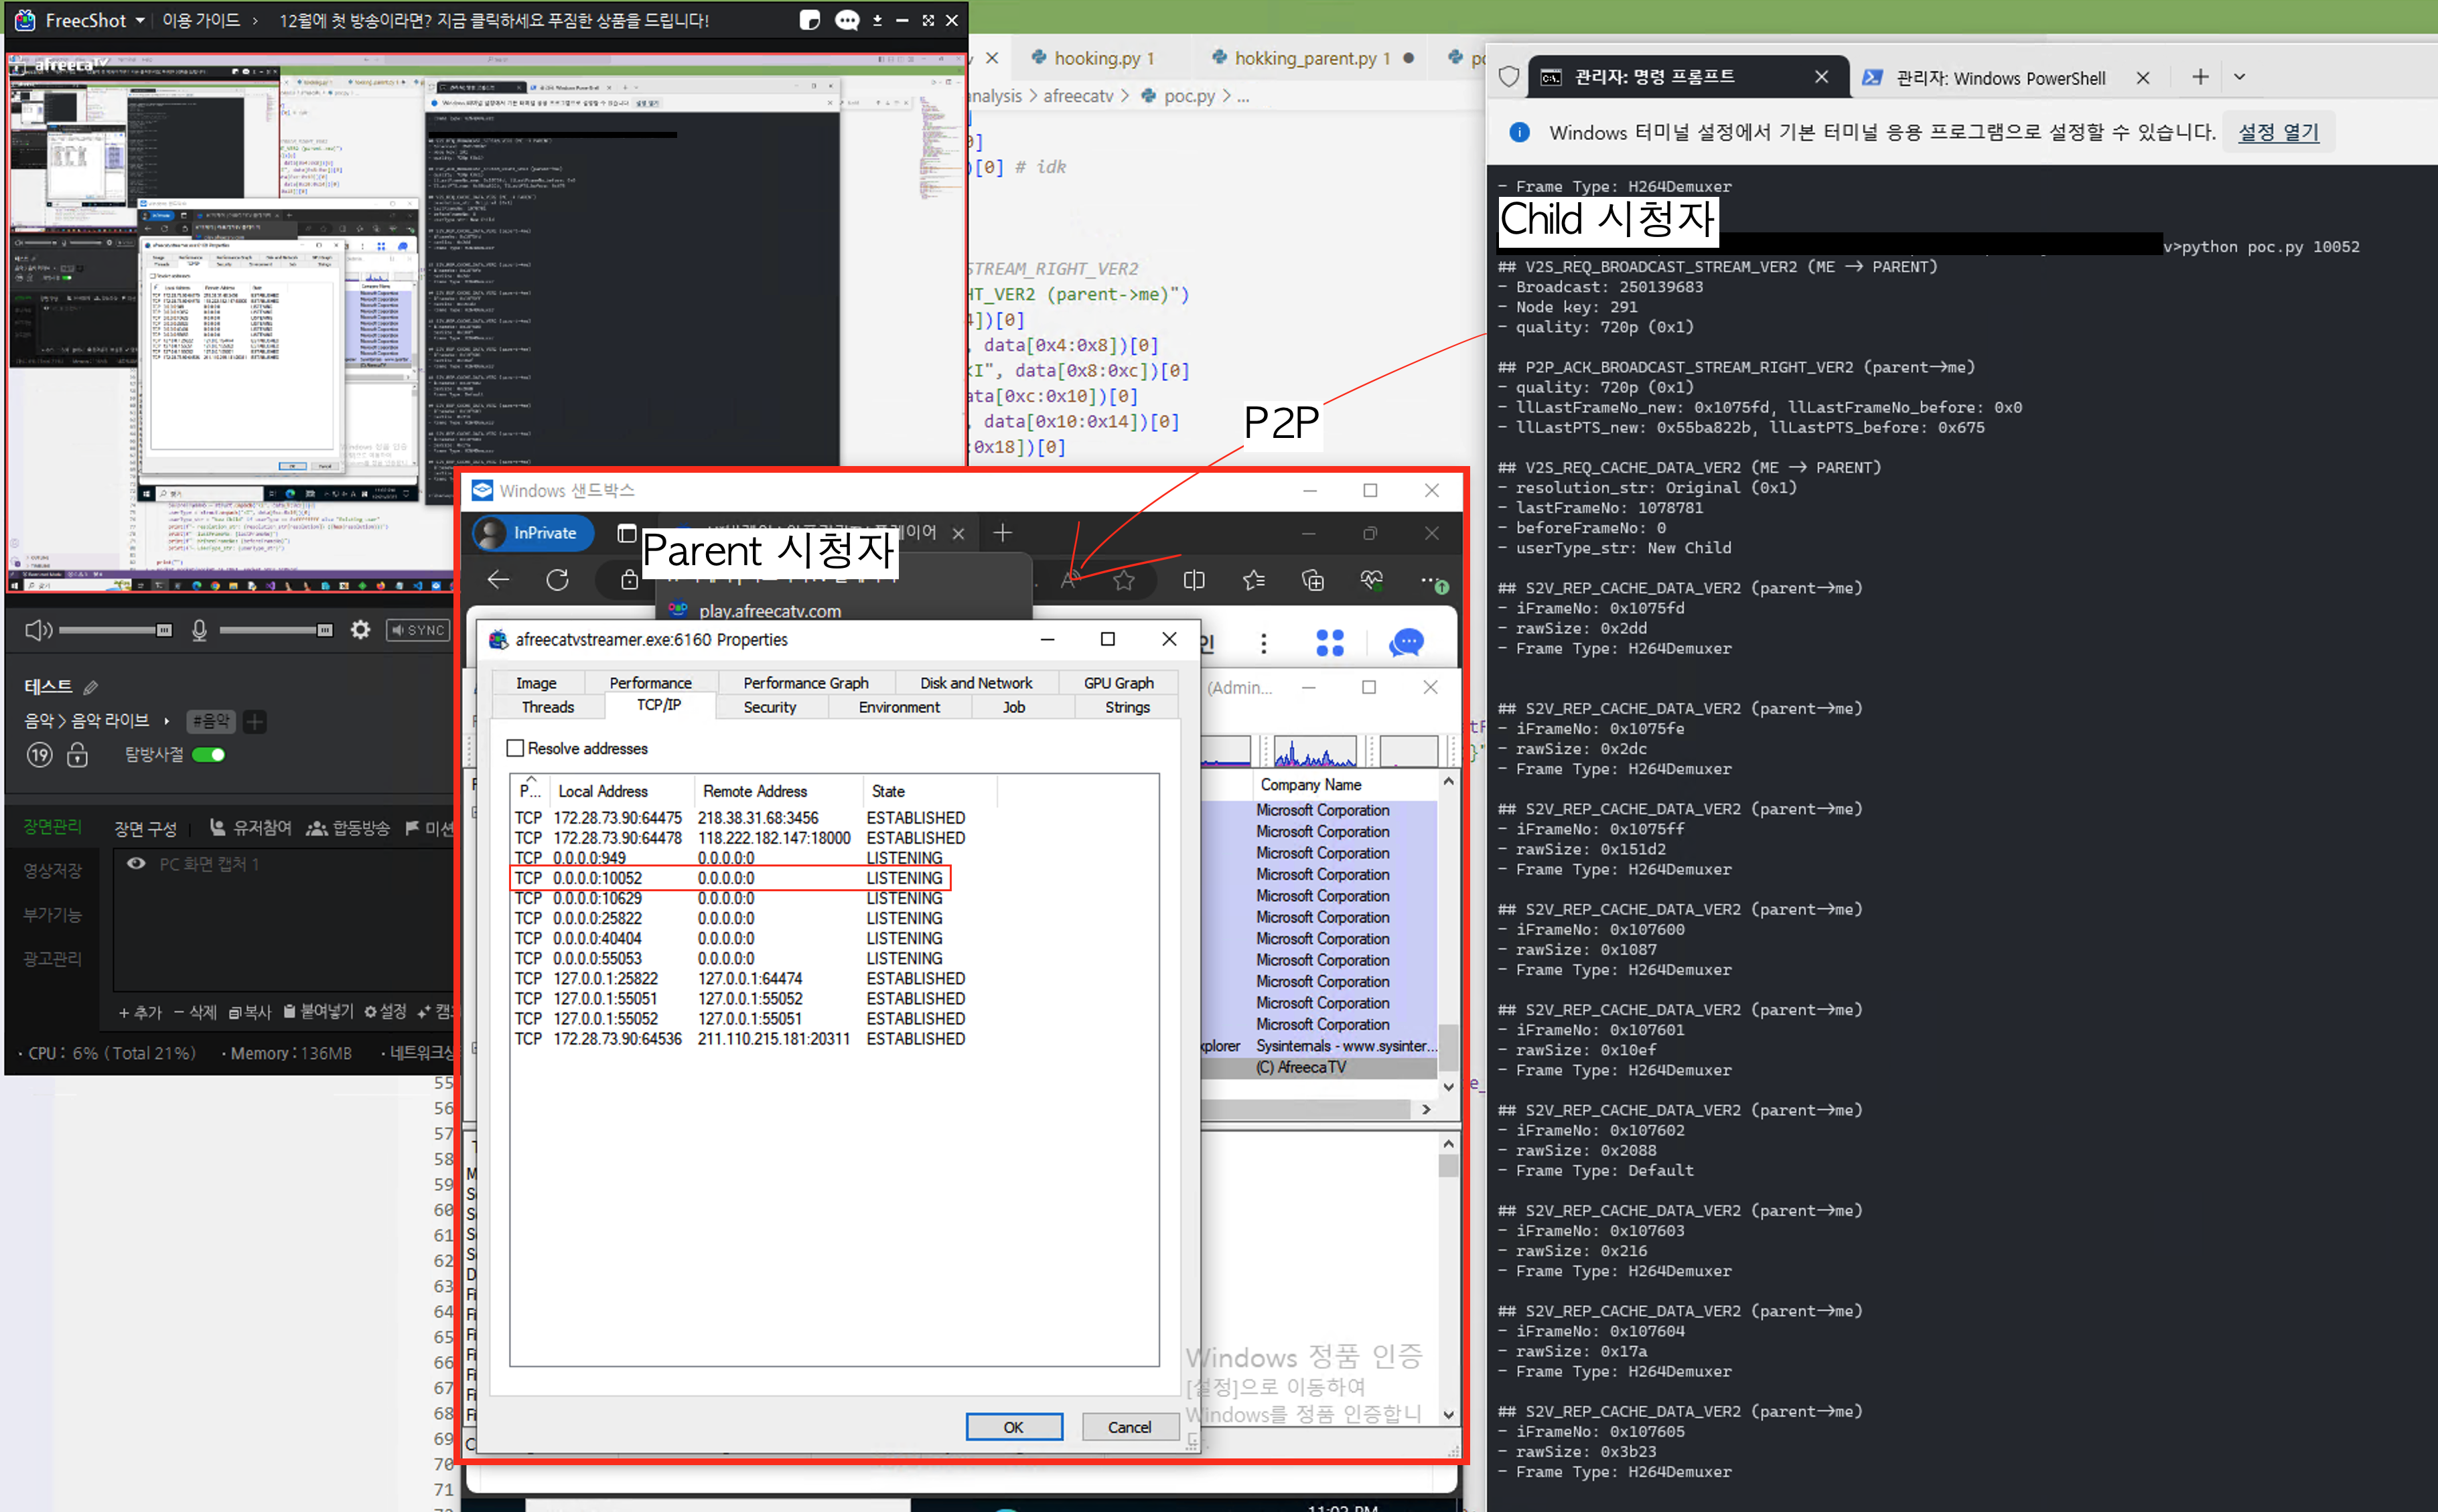Add a hashtag with the plus icon
Image resolution: width=2438 pixels, height=1512 pixels.
[x=255, y=721]
